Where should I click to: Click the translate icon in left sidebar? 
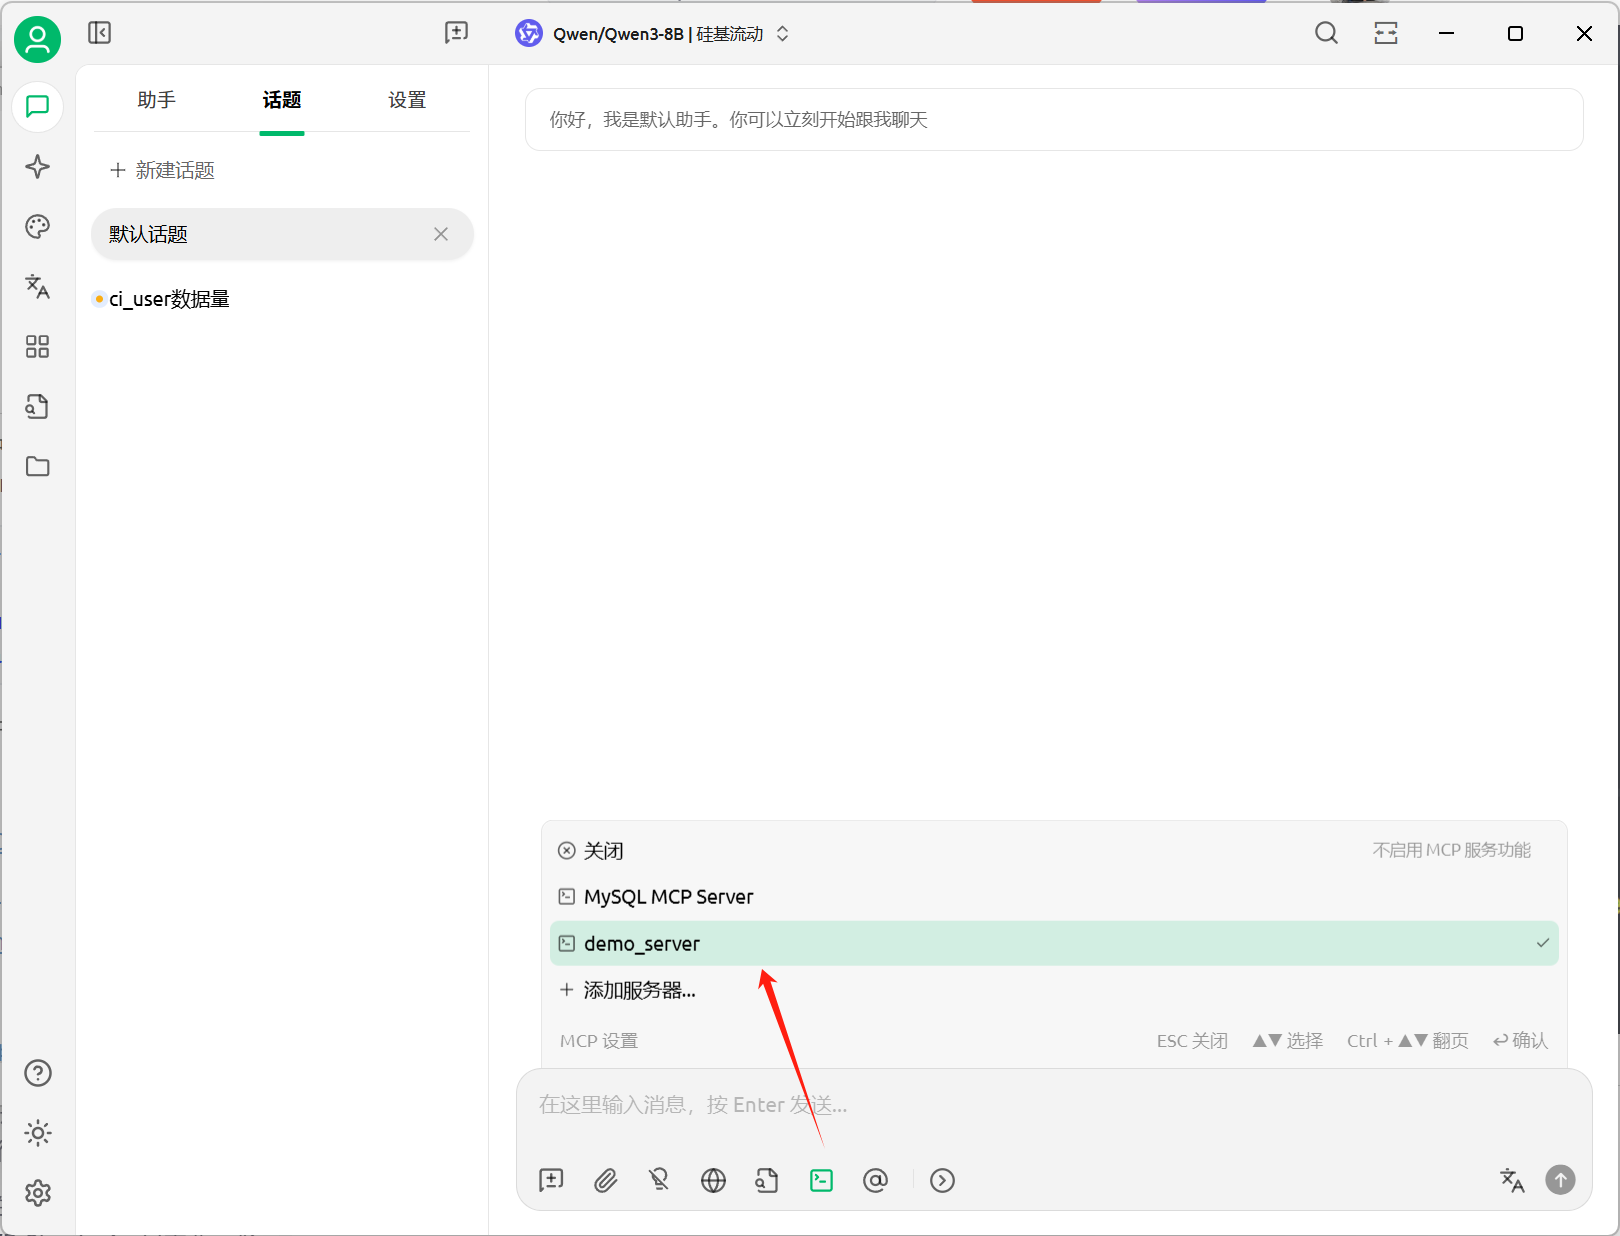[38, 287]
